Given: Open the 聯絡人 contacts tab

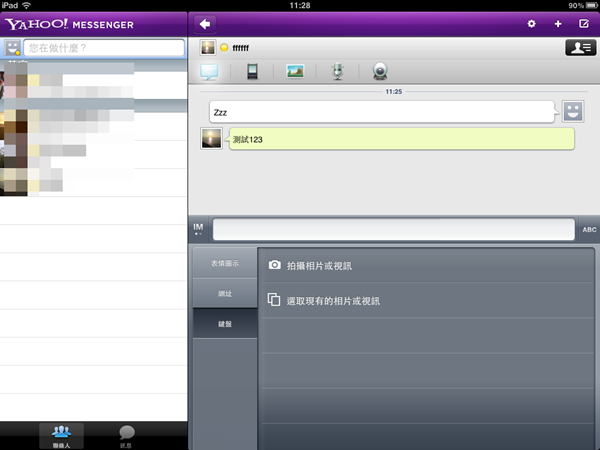Looking at the screenshot, I should point(61,436).
